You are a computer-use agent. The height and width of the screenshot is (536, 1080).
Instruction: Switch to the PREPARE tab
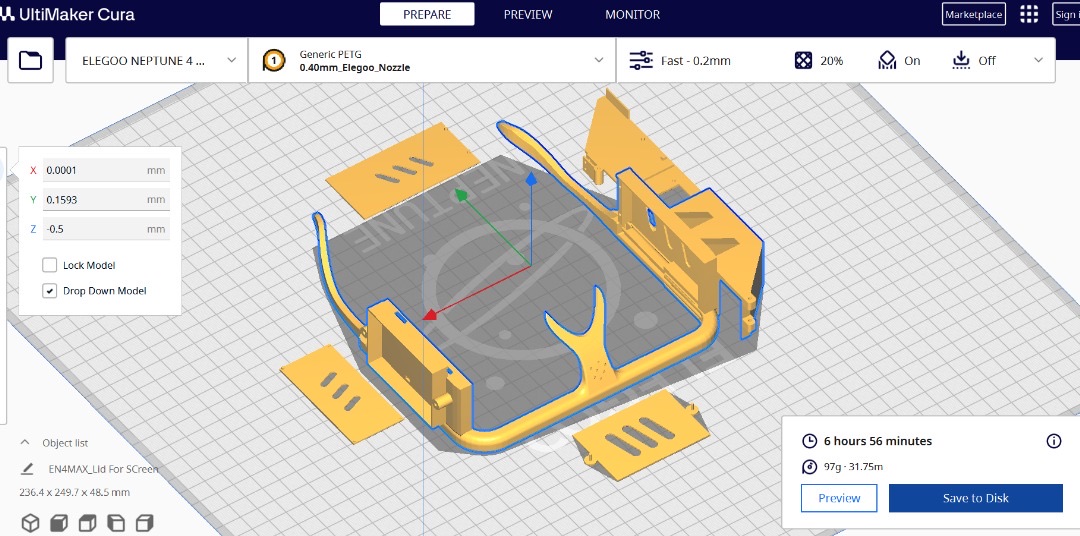(x=427, y=14)
